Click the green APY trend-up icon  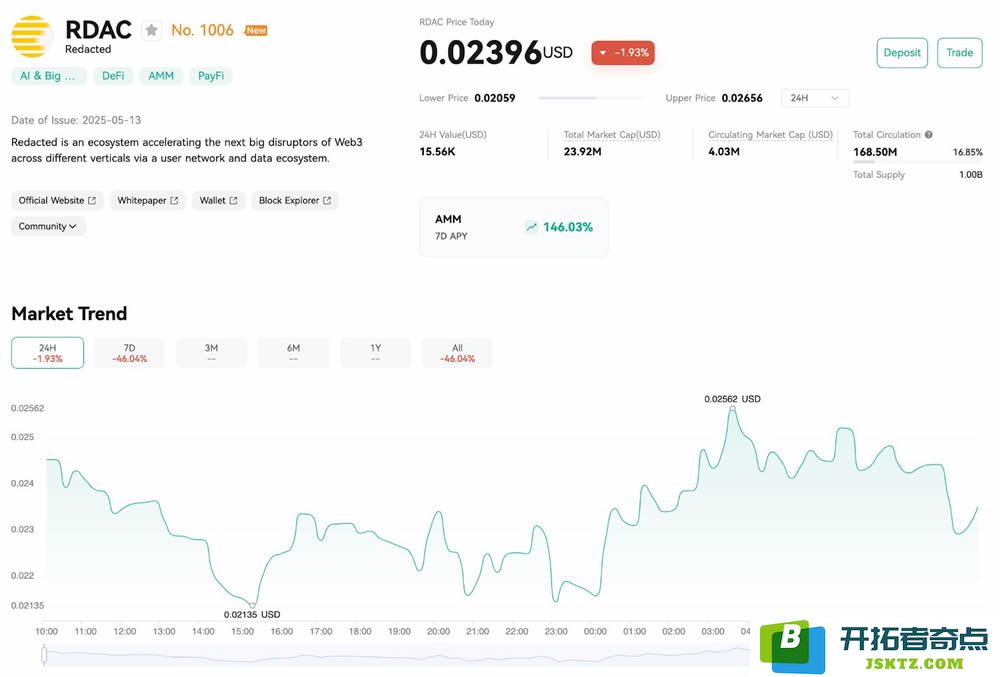tap(531, 227)
